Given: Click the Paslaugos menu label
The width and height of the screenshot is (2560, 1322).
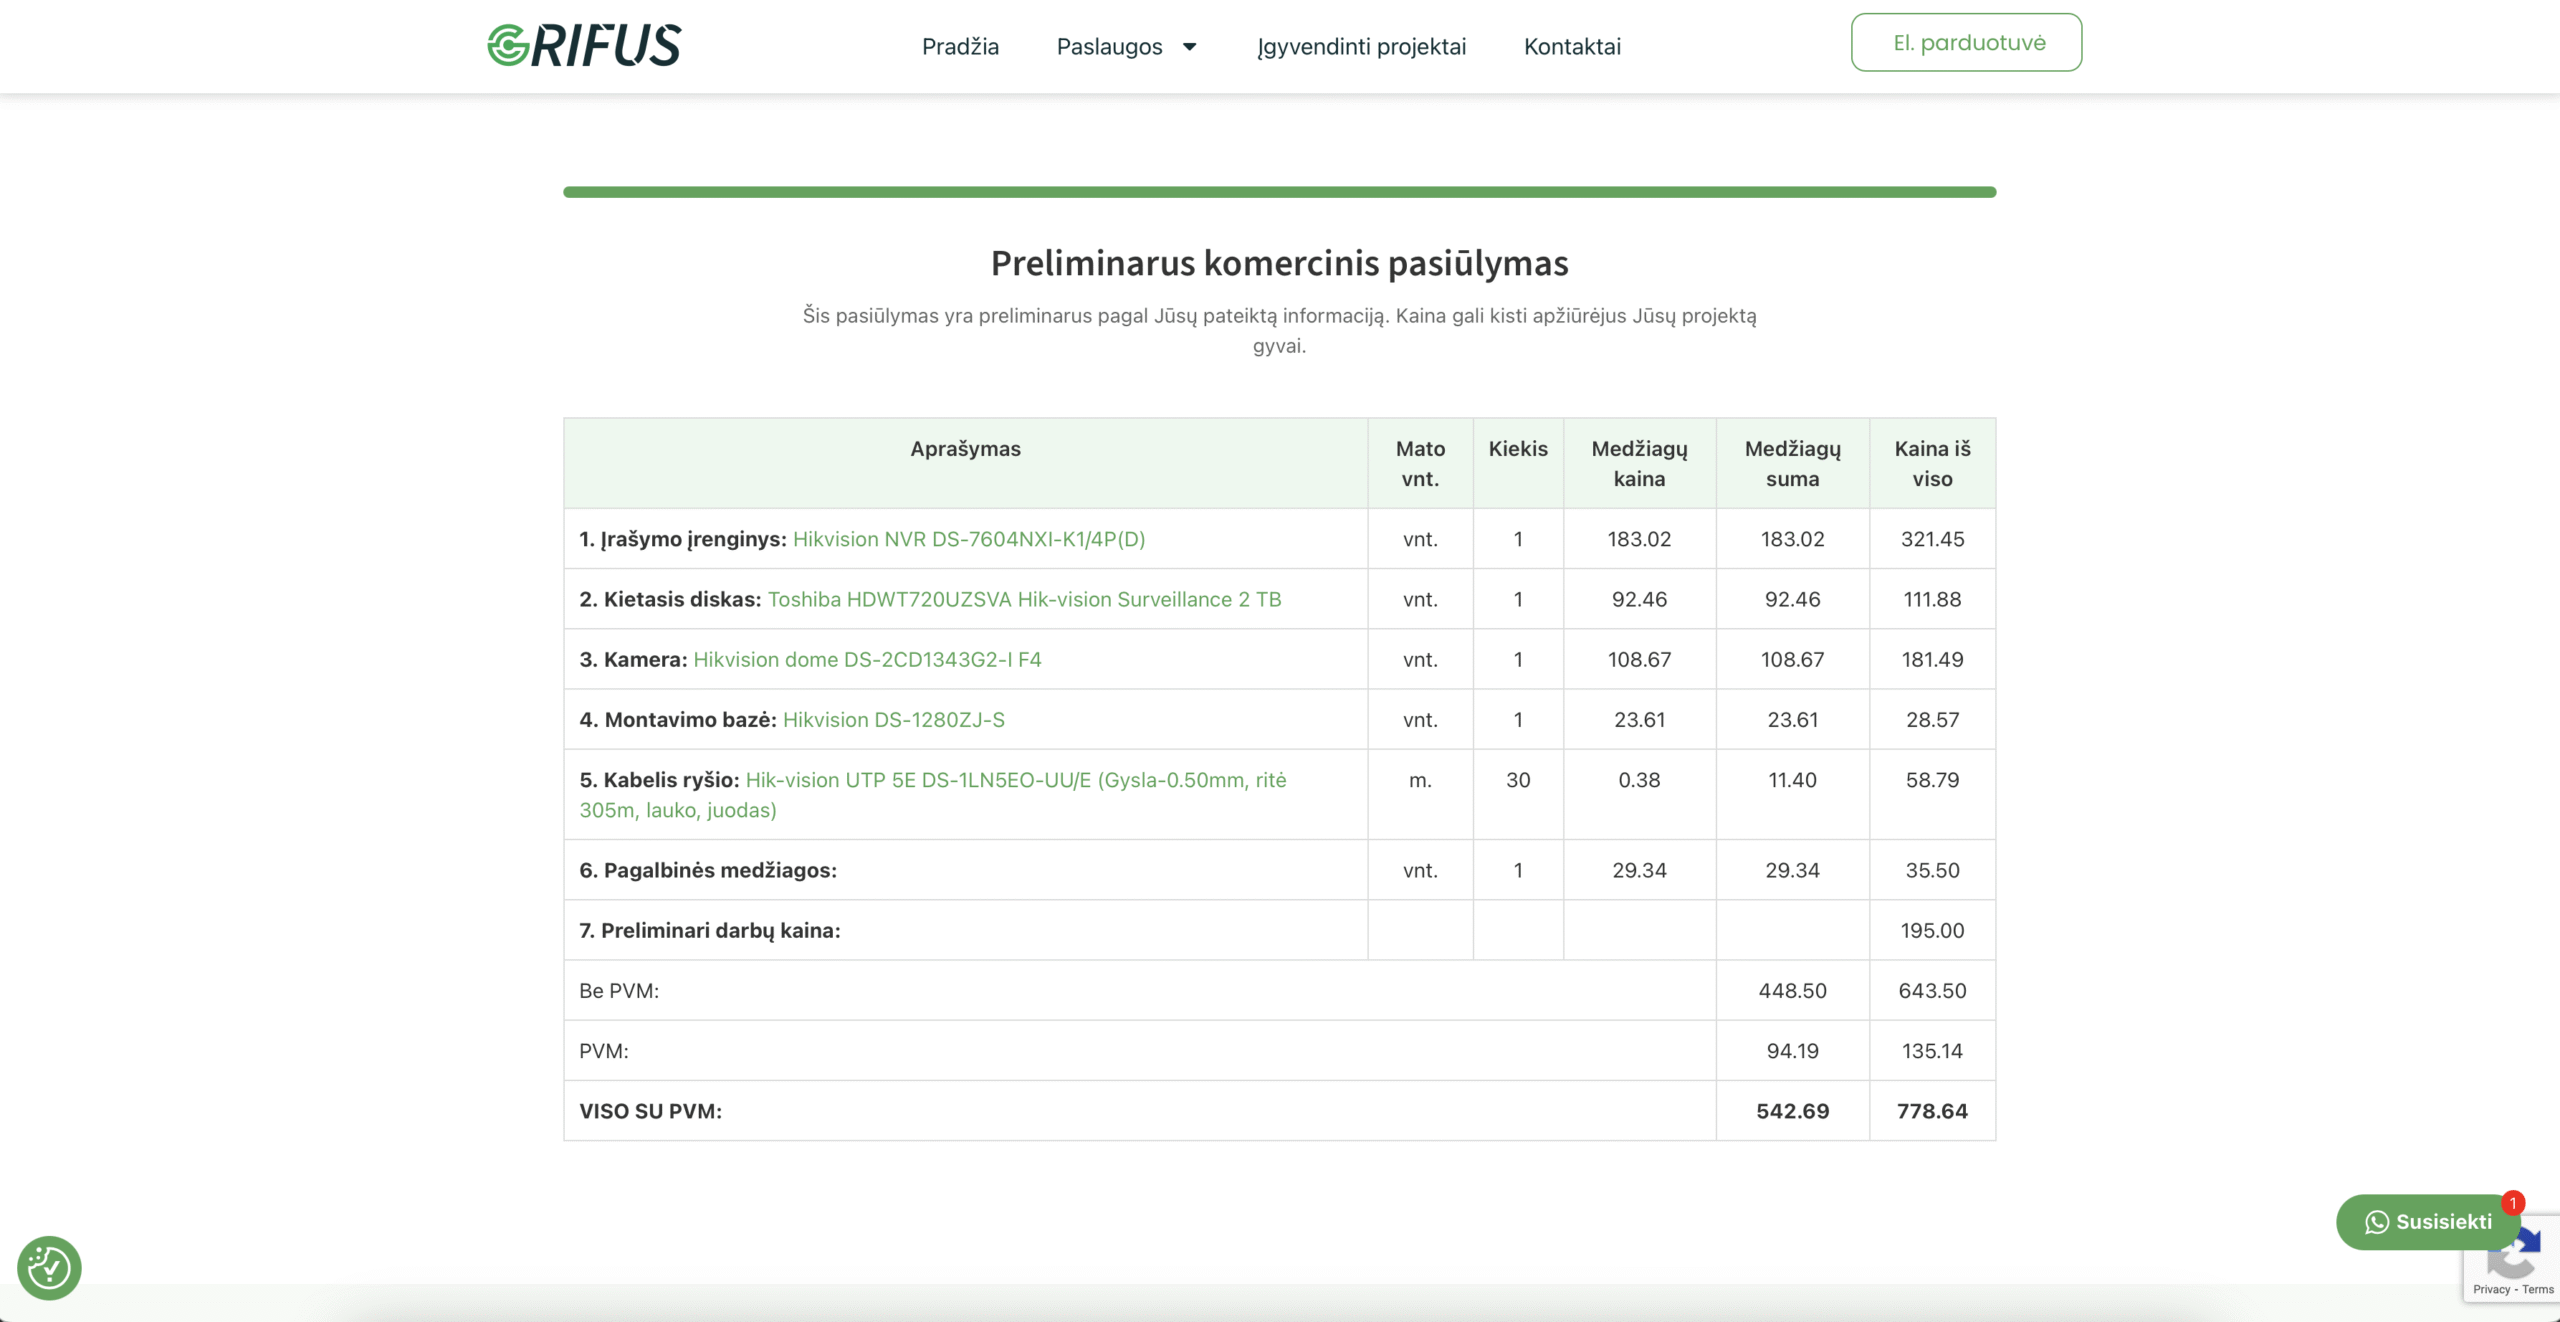Looking at the screenshot, I should point(1109,47).
